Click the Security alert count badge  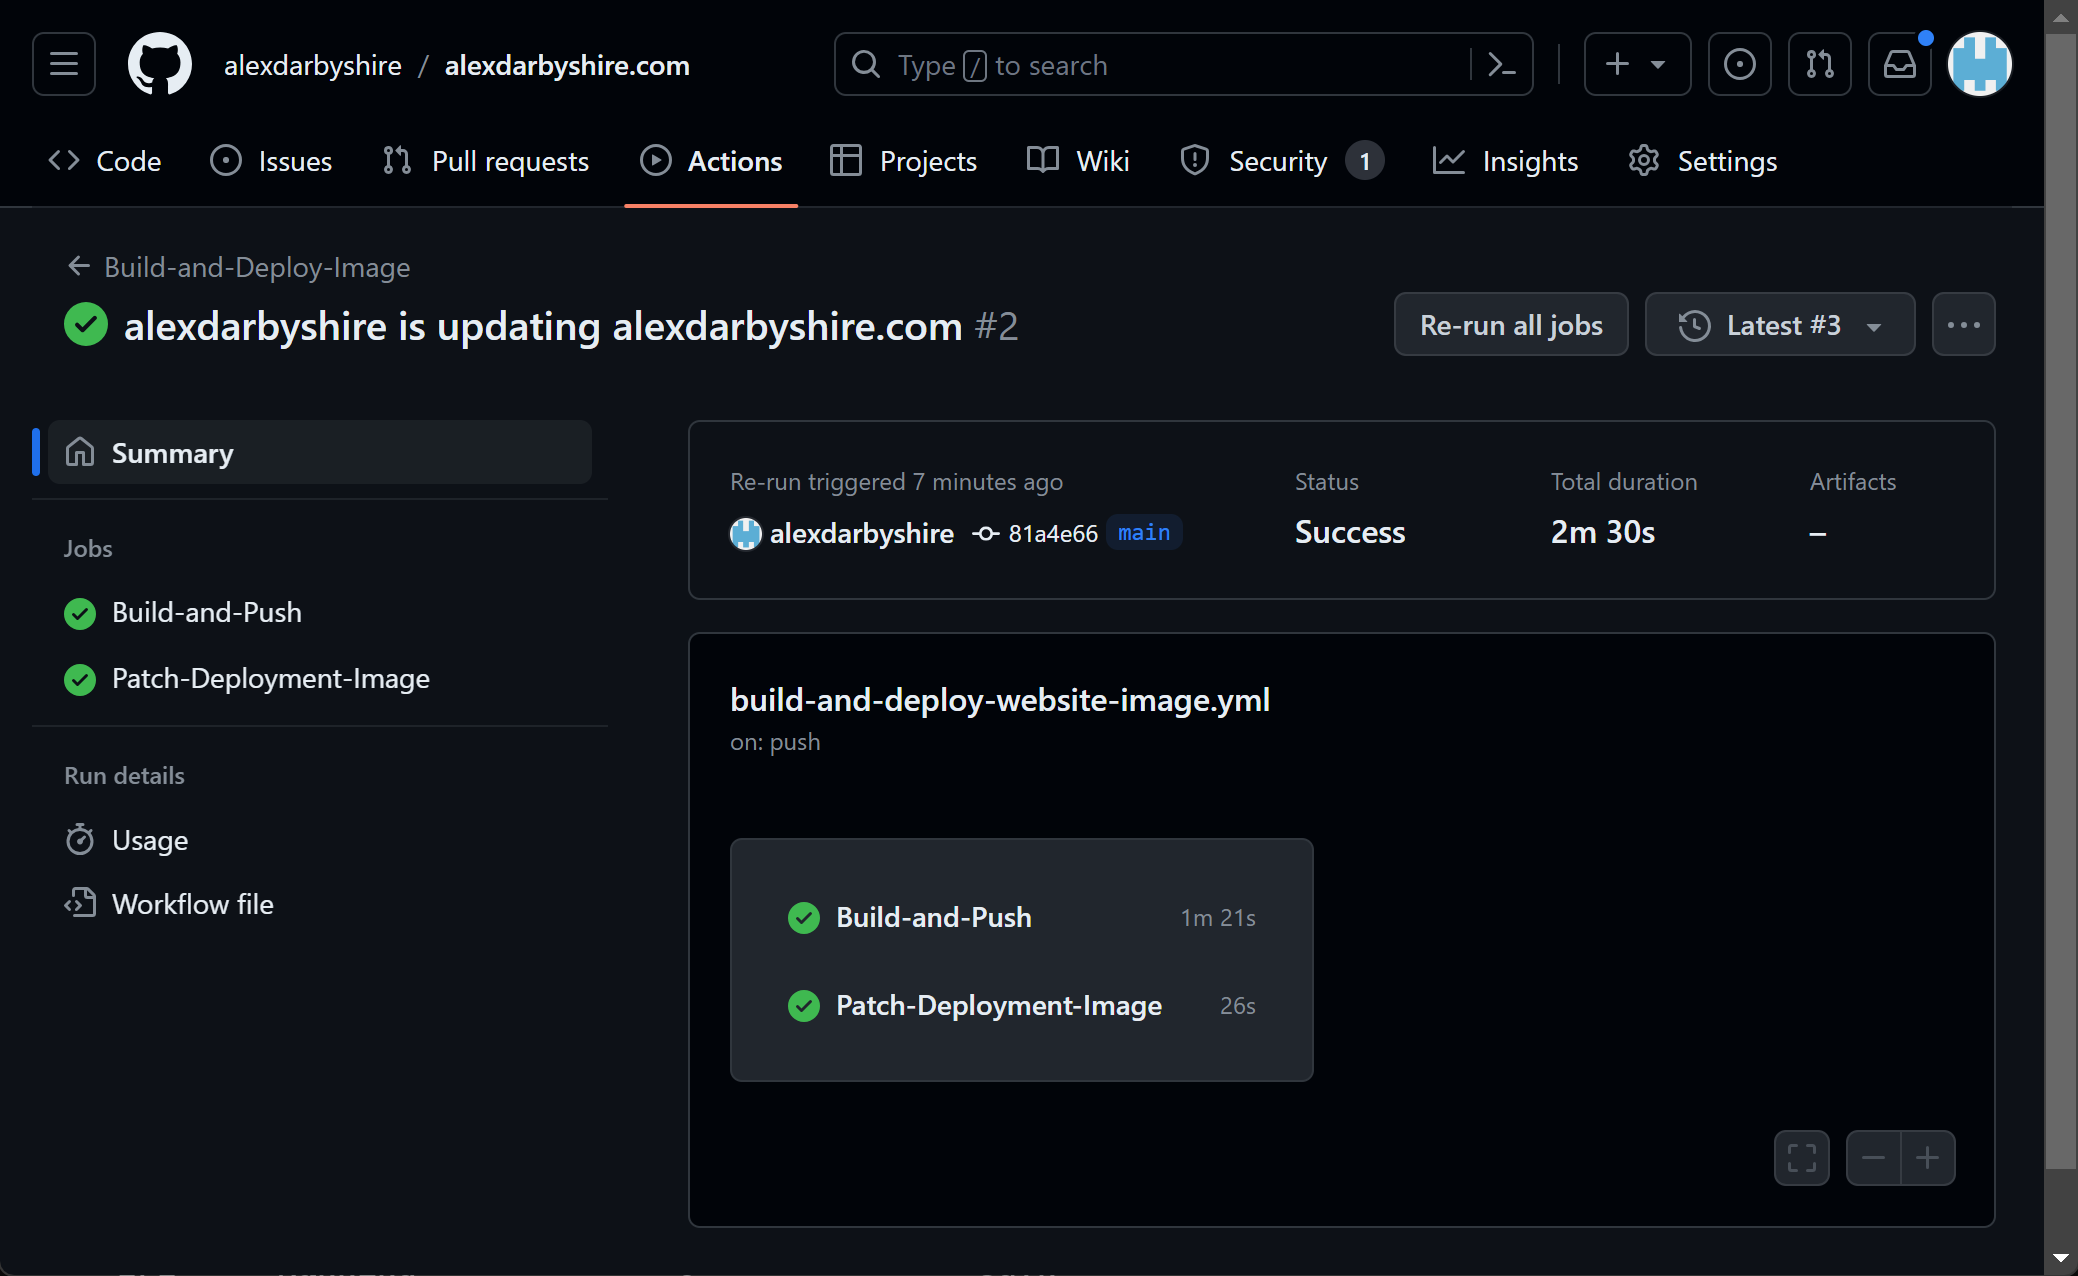tap(1364, 161)
